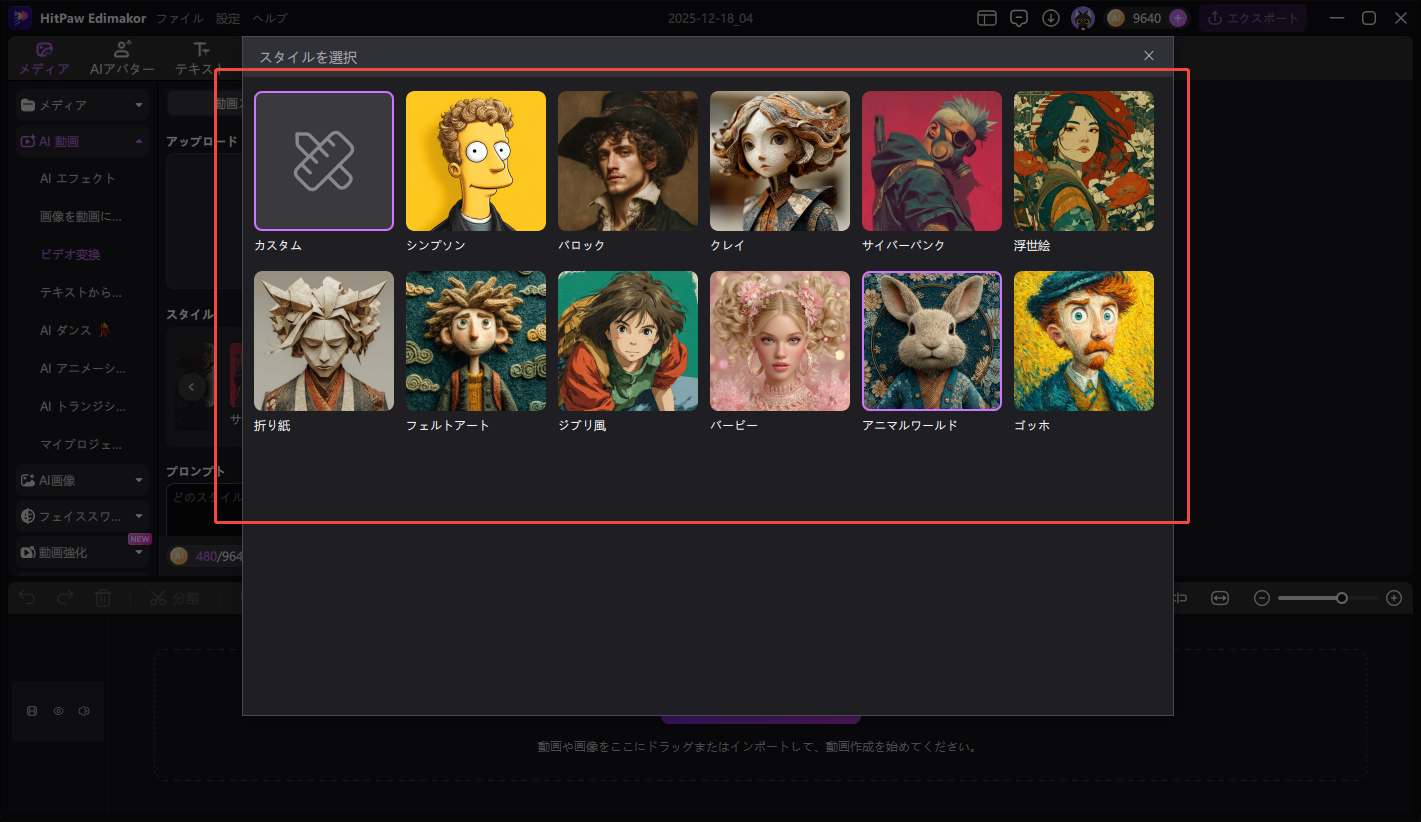The width and height of the screenshot is (1421, 822).
Task: Switch to the AIアバター tab
Action: pyautogui.click(x=122, y=59)
